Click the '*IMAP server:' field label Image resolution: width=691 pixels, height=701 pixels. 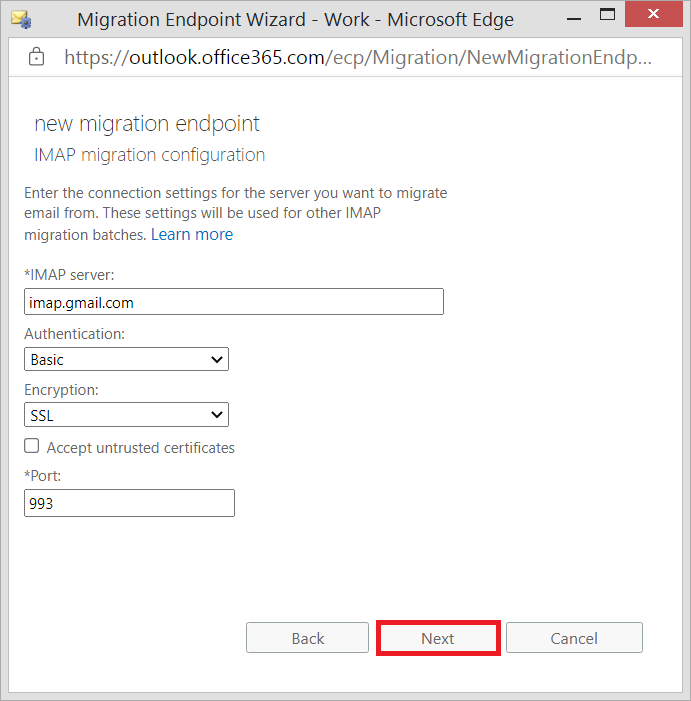click(x=69, y=275)
